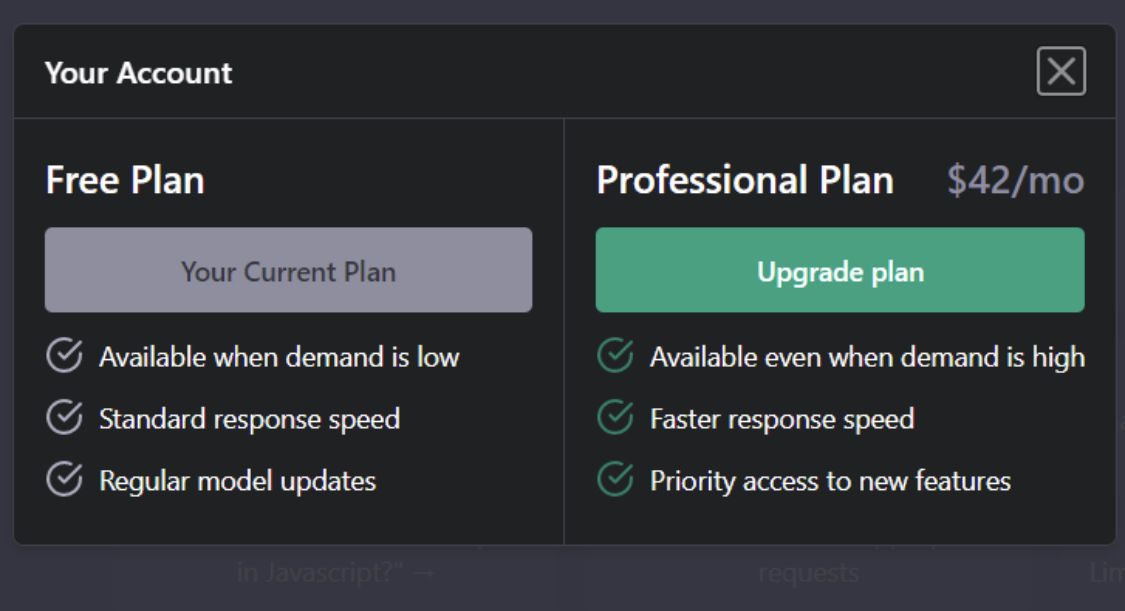This screenshot has height=611, width=1125.
Task: Click the $42/mo price label
Action: click(1015, 180)
